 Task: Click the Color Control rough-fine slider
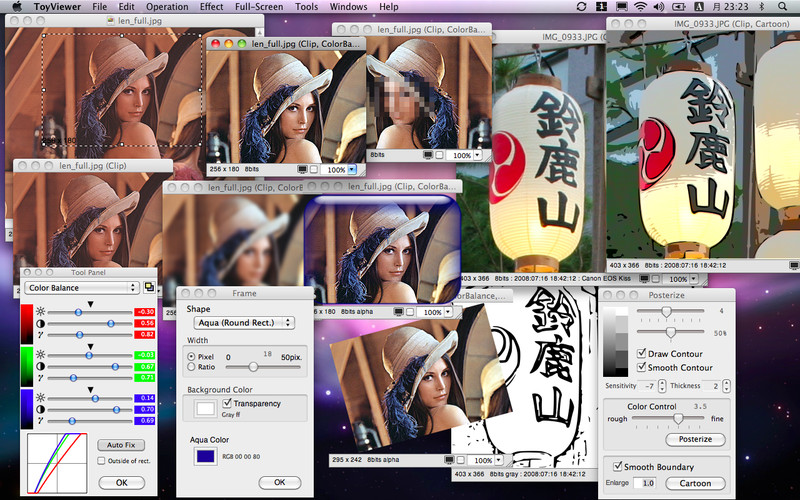click(x=668, y=418)
